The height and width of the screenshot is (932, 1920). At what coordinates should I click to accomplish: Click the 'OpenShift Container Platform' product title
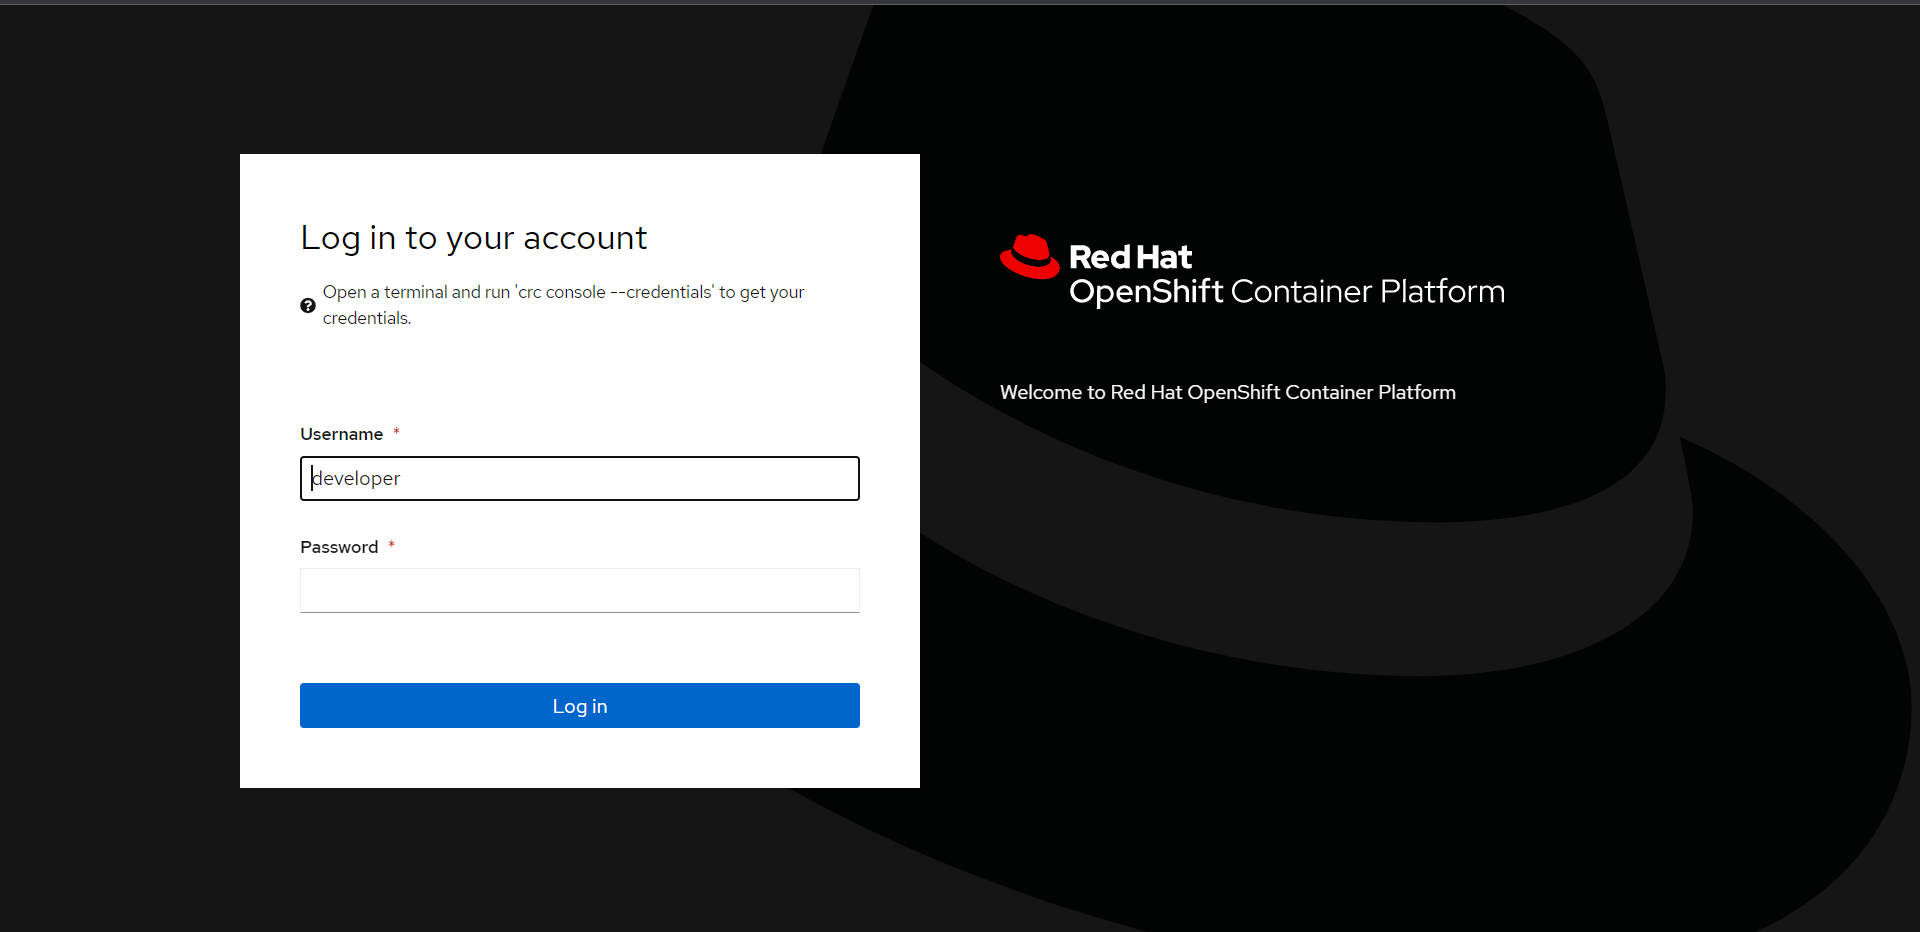click(1286, 291)
